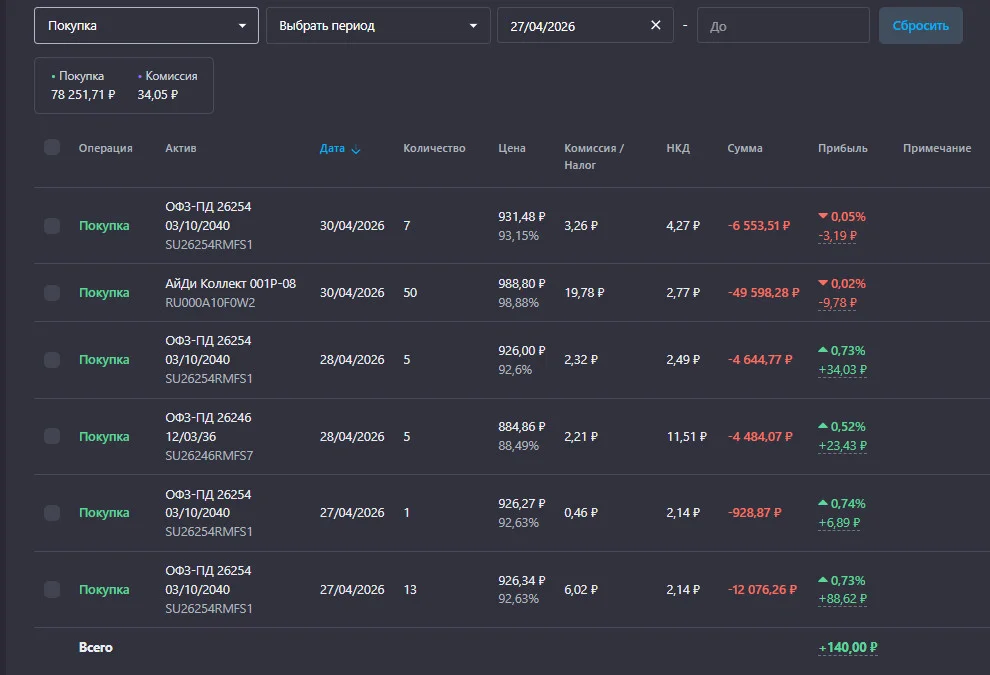
Task: Open the АйДи Коллект 001P-08 asset
Action: coord(230,284)
